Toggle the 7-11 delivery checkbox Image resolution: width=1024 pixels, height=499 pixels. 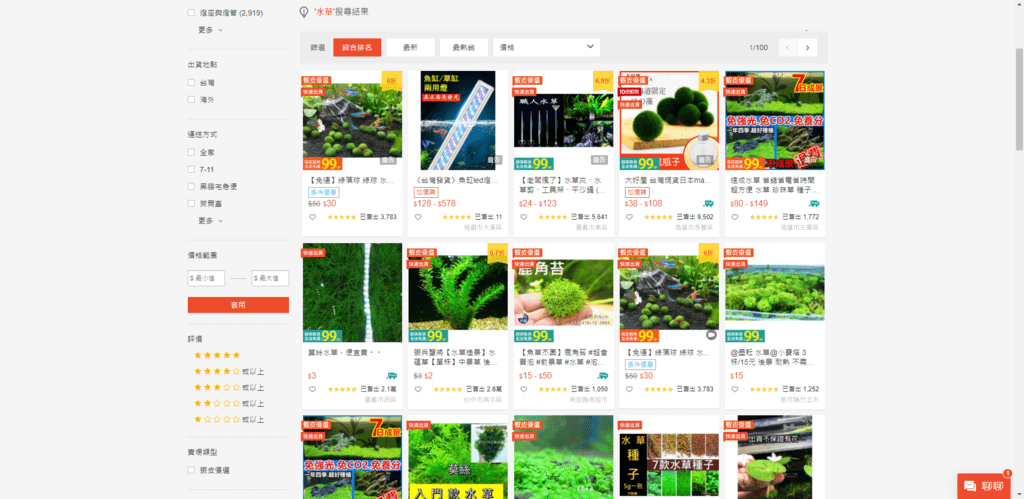pyautogui.click(x=191, y=169)
